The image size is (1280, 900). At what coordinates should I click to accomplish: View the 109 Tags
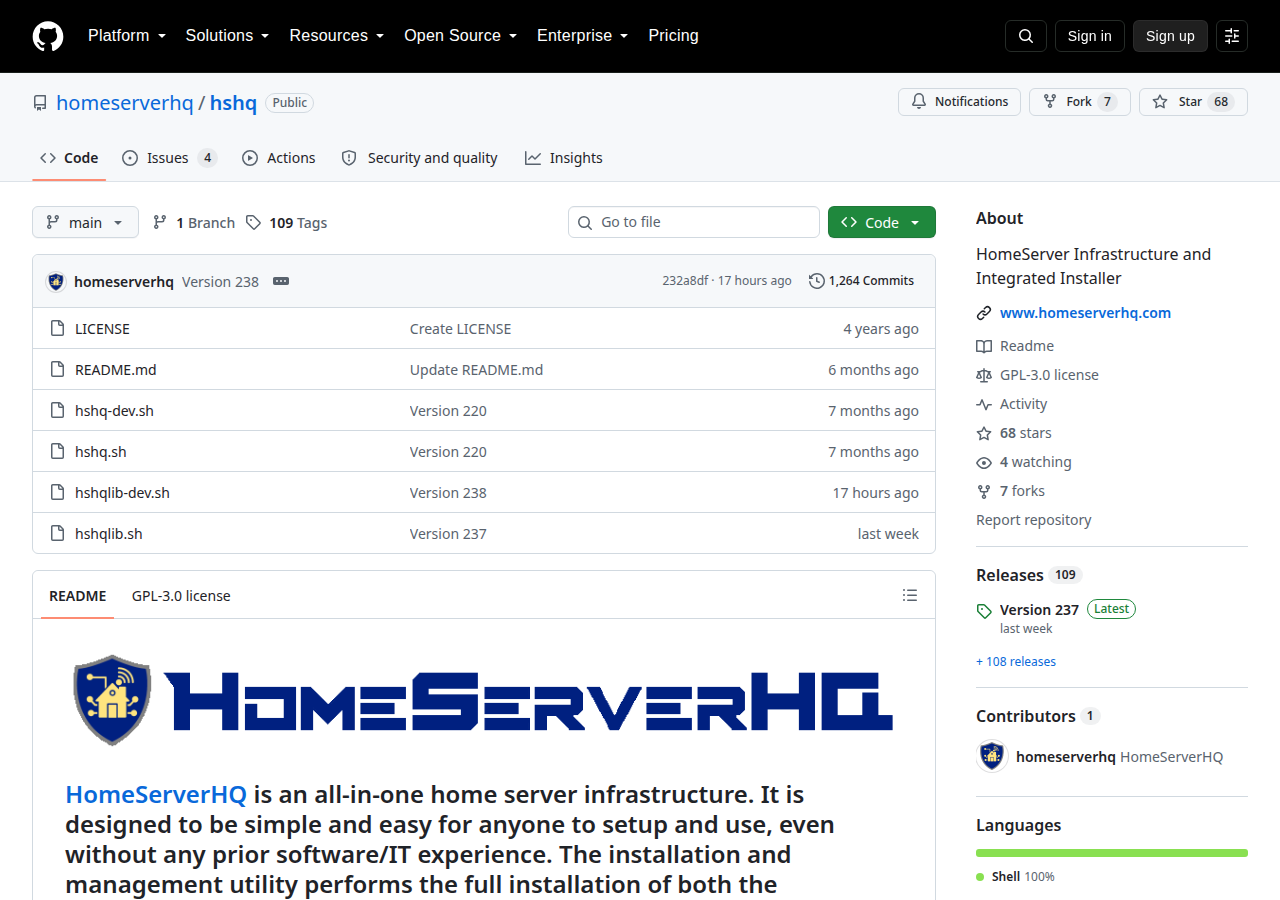click(287, 223)
